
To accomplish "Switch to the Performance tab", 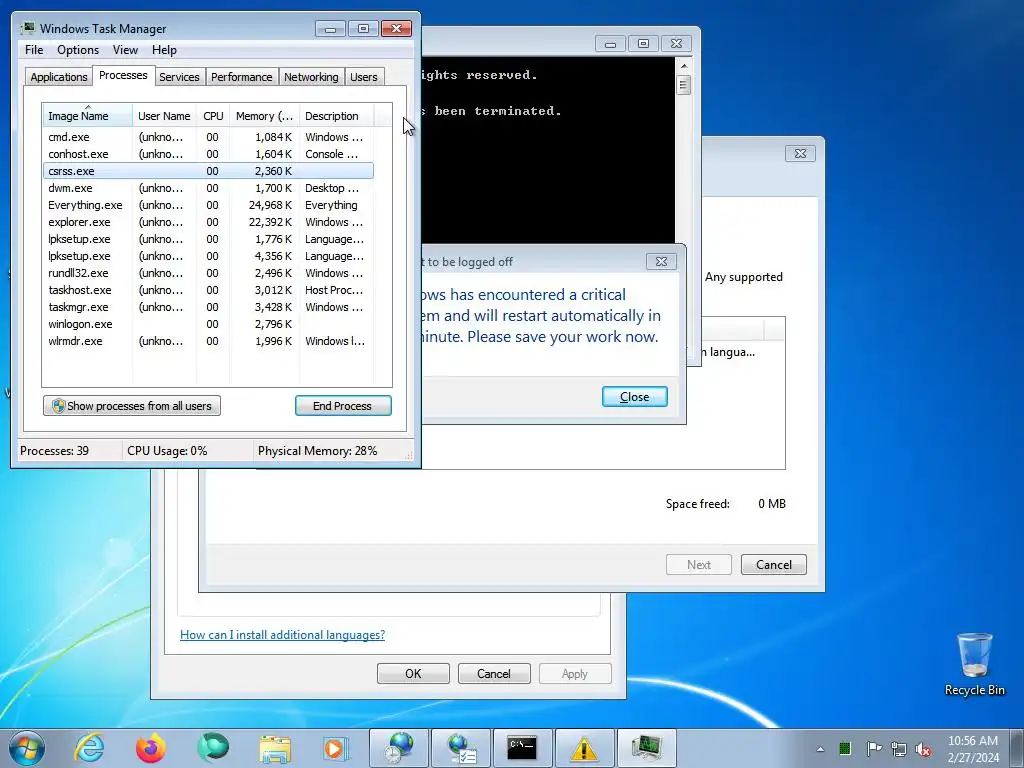I will [x=241, y=76].
